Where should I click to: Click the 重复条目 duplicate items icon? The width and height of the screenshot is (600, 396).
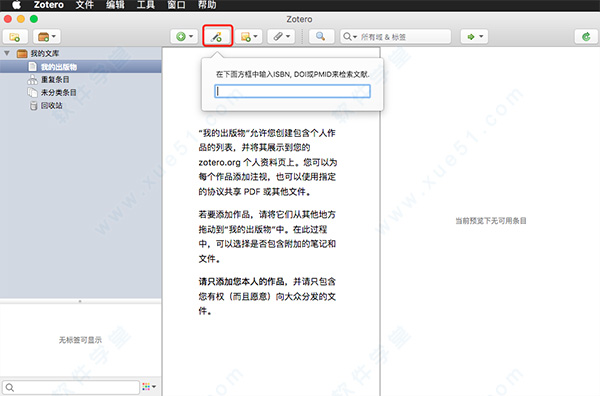pyautogui.click(x=33, y=80)
